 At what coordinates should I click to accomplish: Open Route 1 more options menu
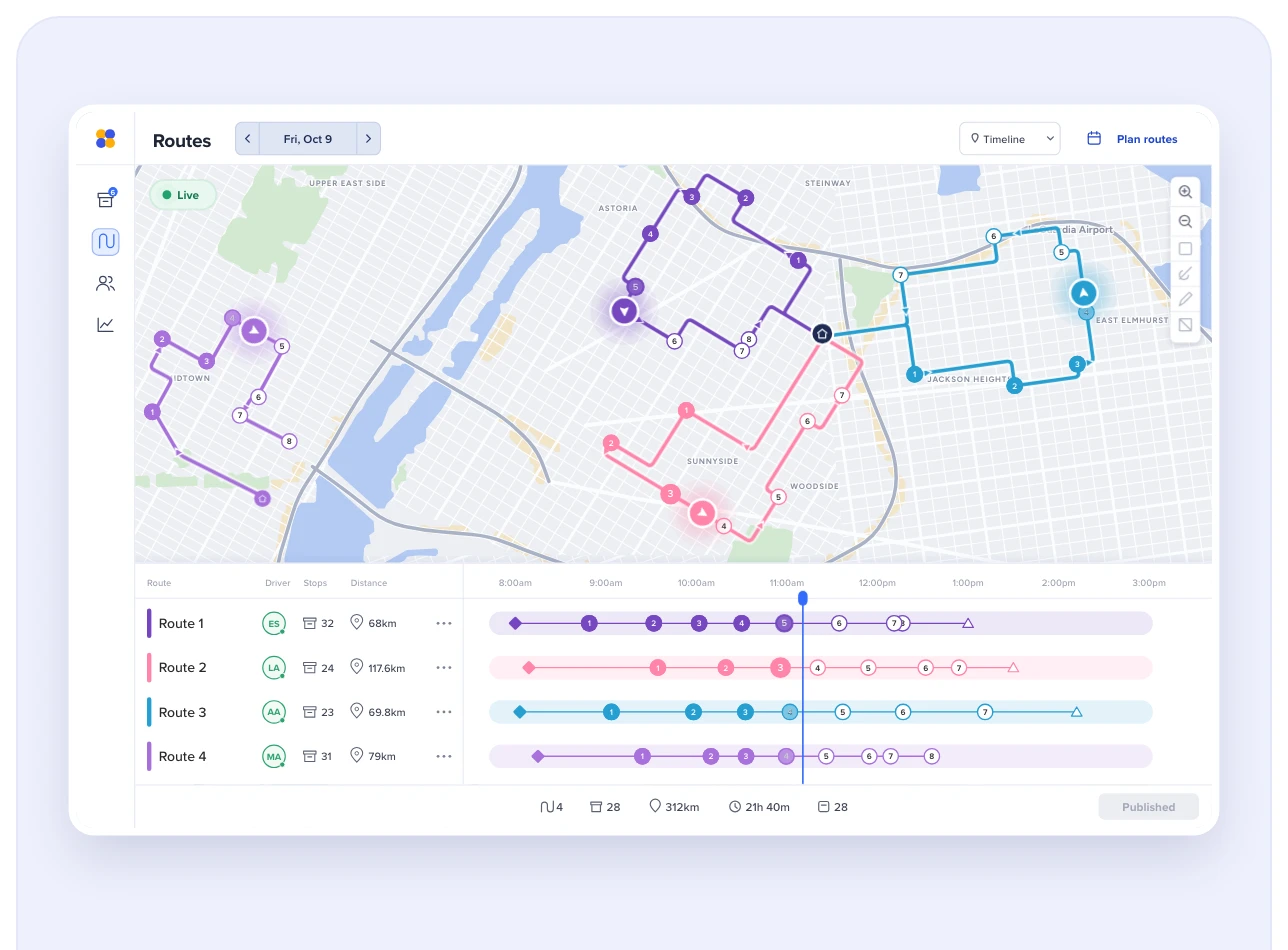(x=444, y=623)
